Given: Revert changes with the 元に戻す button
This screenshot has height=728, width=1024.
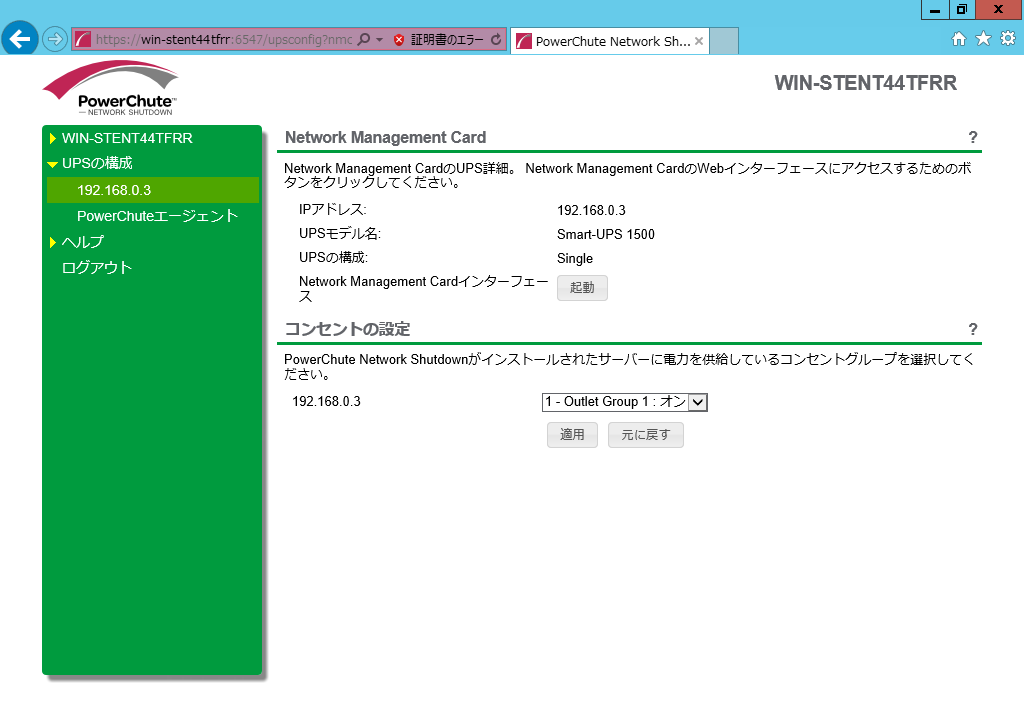Looking at the screenshot, I should point(645,434).
